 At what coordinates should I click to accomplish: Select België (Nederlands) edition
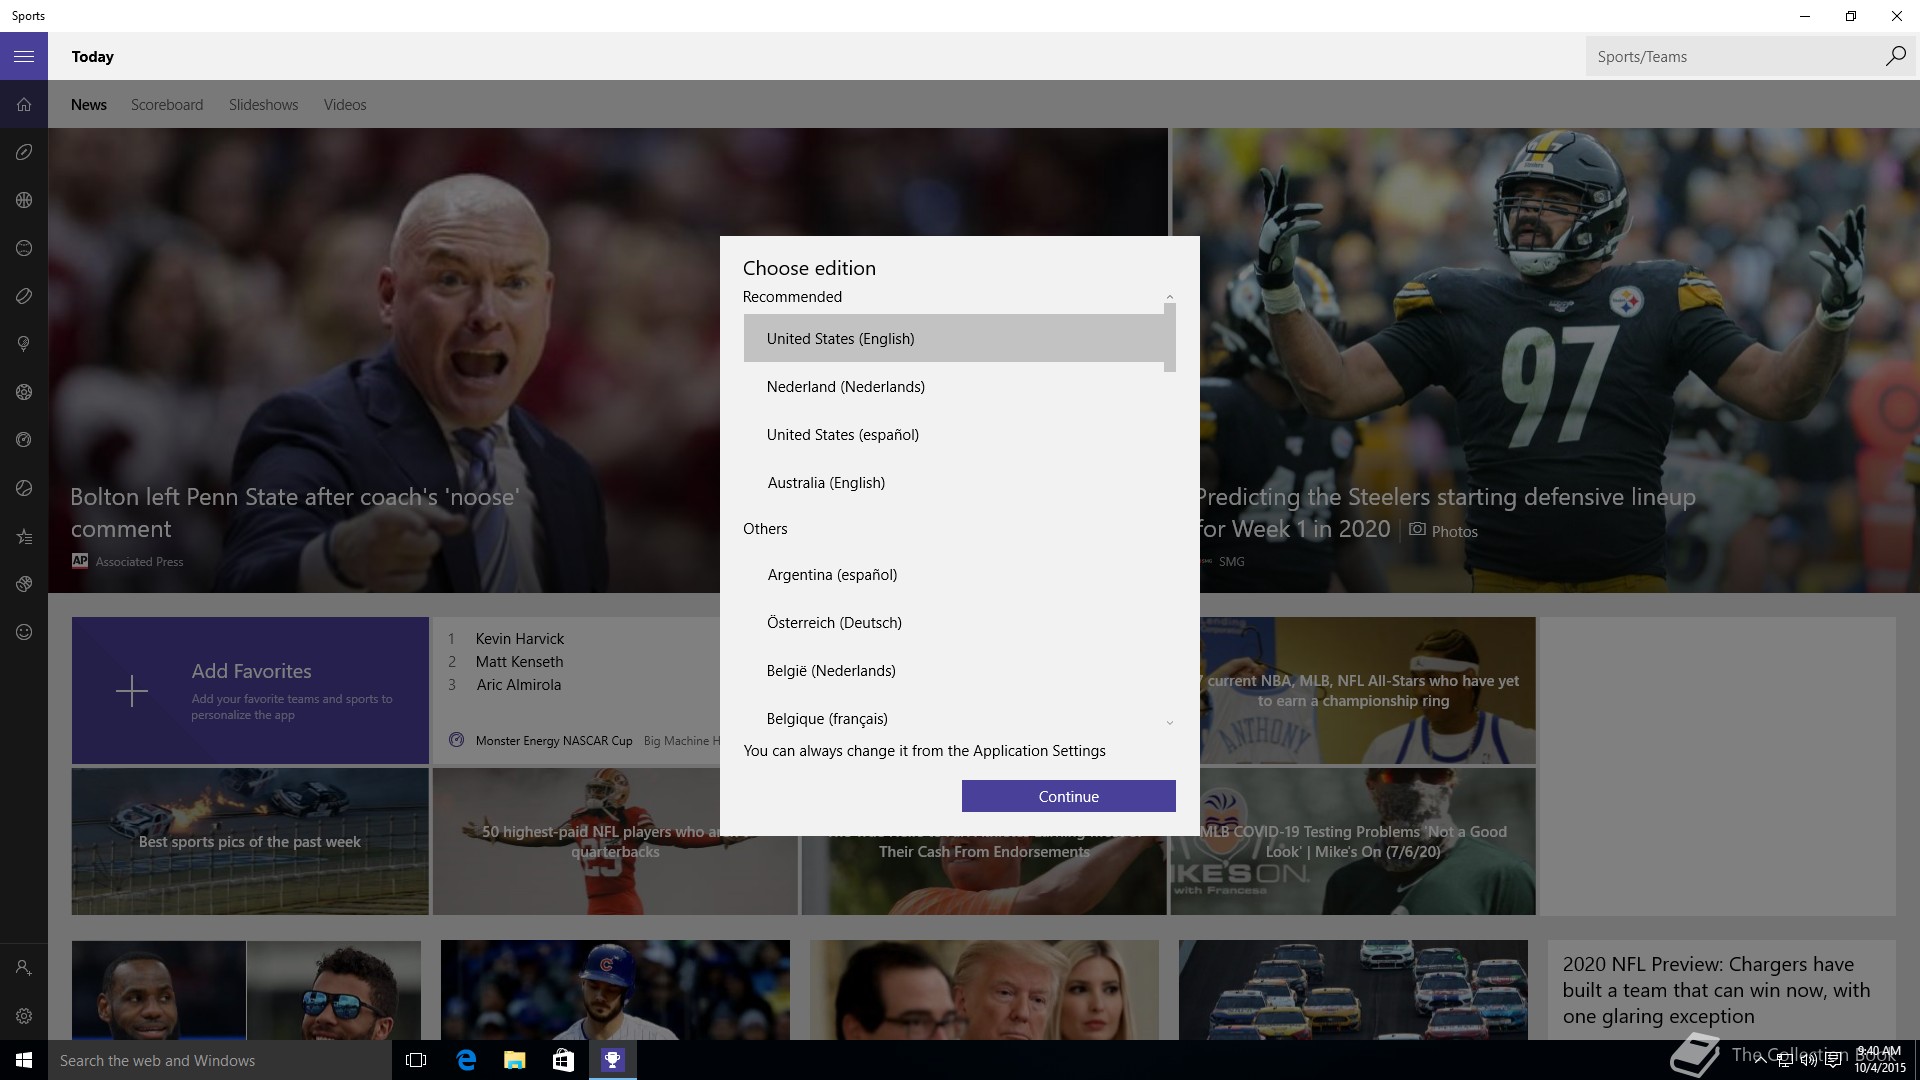click(x=954, y=670)
